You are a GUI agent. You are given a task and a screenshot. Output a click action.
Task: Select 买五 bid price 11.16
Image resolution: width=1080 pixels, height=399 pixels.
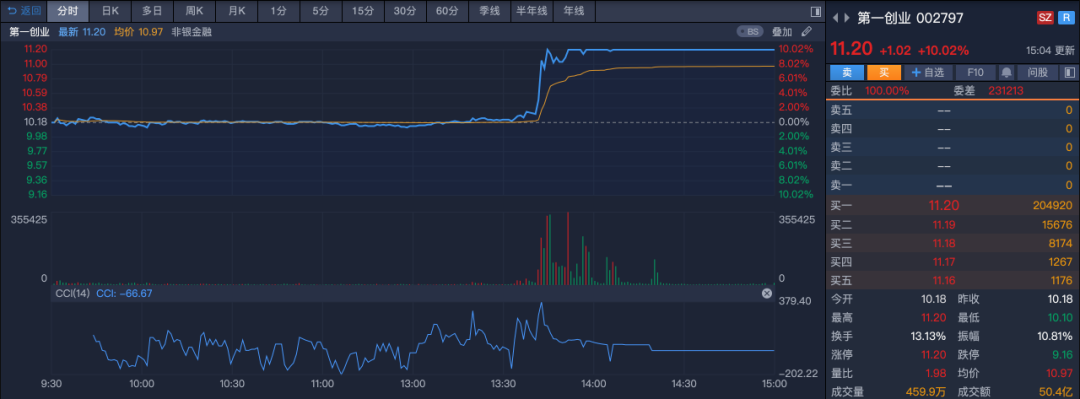[944, 280]
